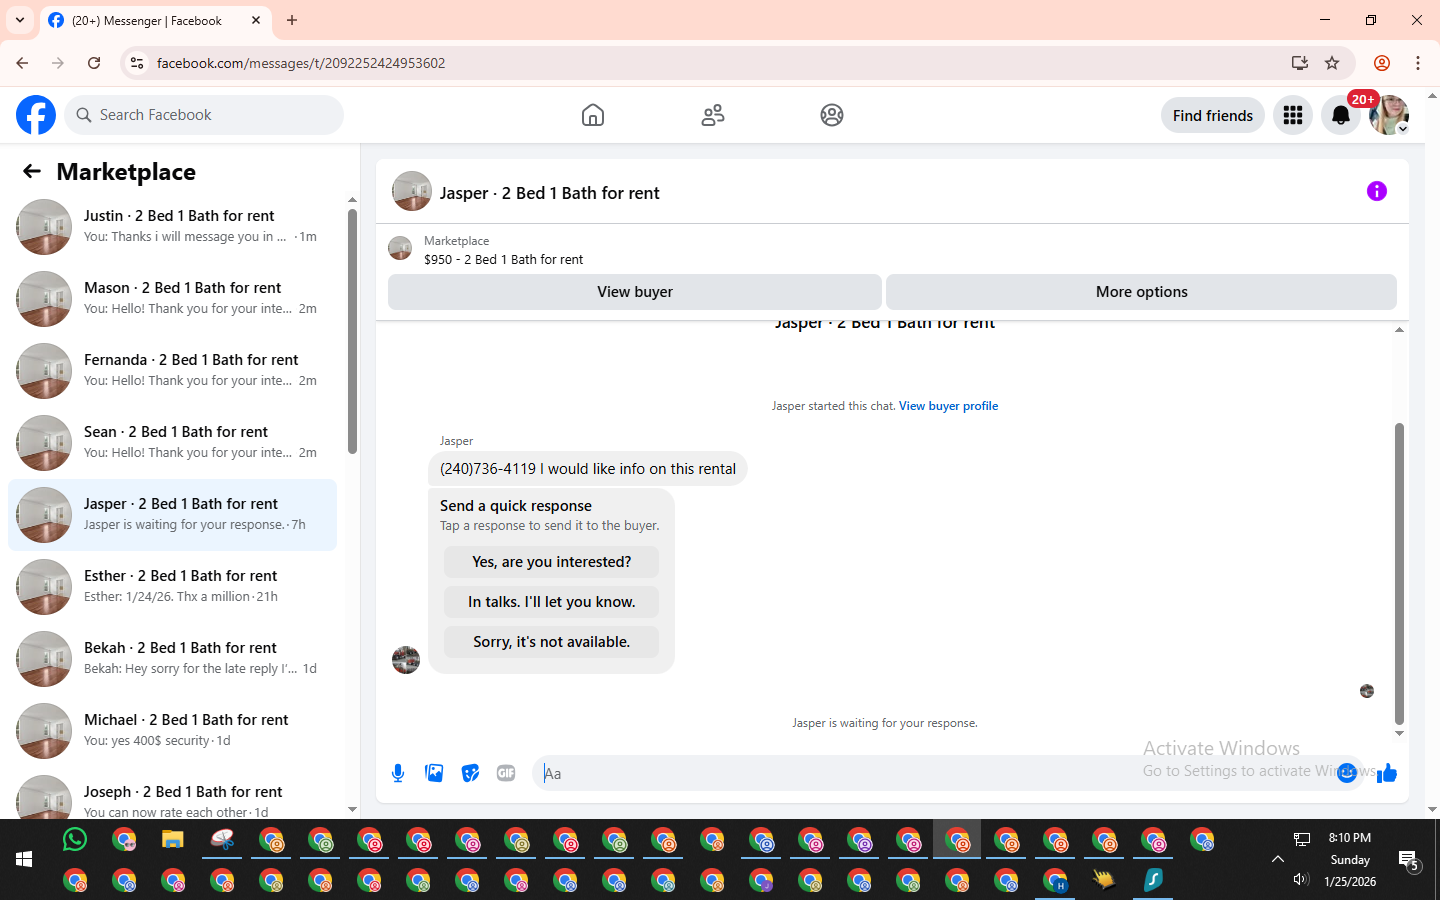This screenshot has width=1440, height=900.
Task: Open the View buyer profile link
Action: 948,406
